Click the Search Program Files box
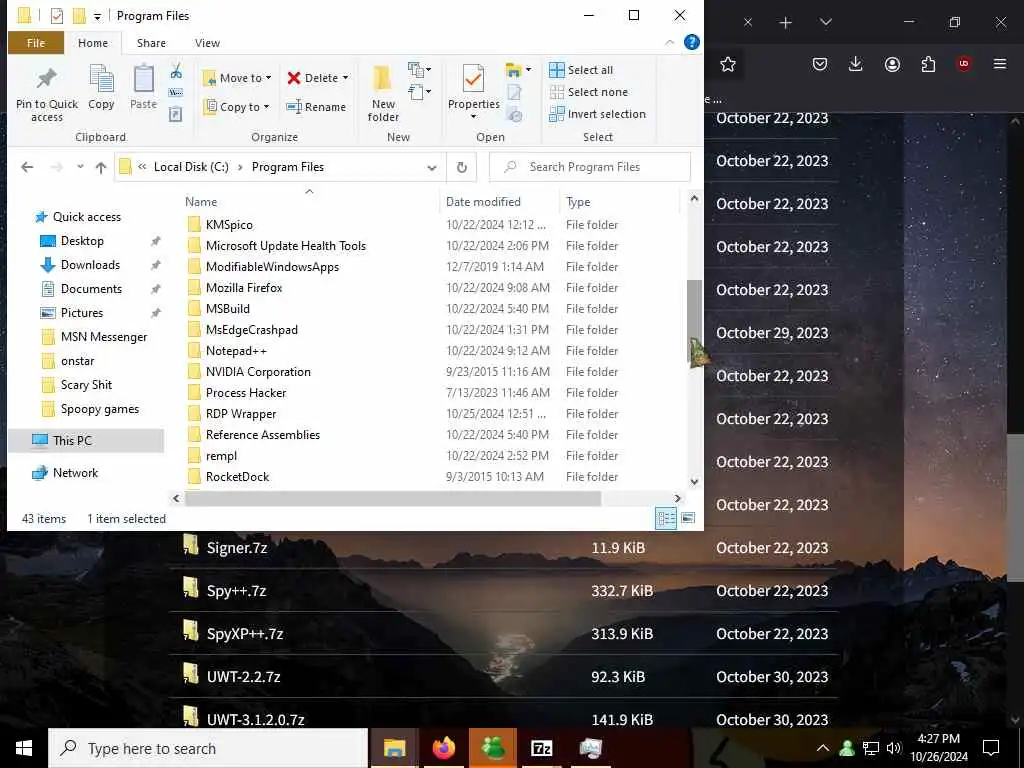The image size is (1024, 768). tap(590, 167)
